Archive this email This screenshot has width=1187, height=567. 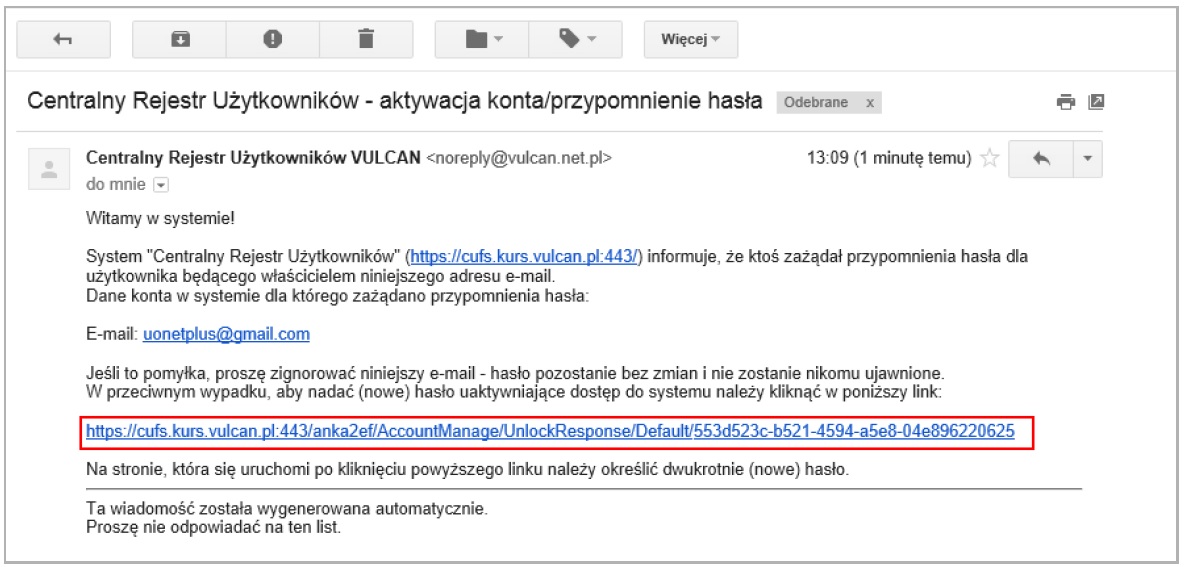tap(179, 39)
